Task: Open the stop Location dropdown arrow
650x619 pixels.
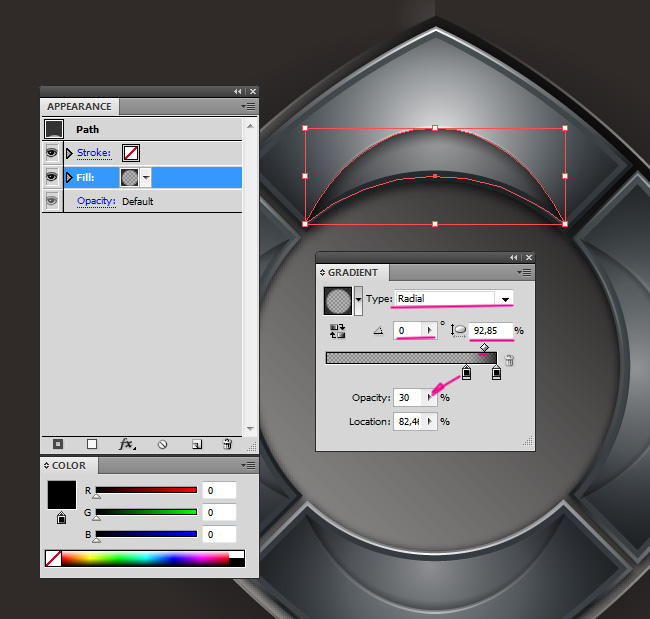Action: click(x=430, y=422)
